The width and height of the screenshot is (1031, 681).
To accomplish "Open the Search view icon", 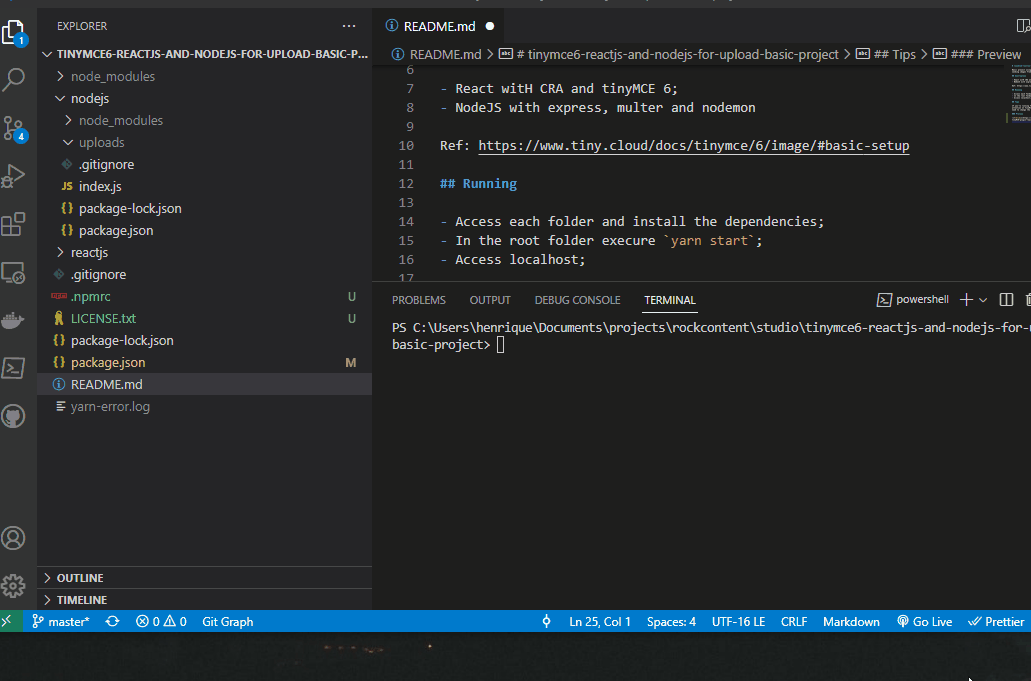I will tap(13, 80).
